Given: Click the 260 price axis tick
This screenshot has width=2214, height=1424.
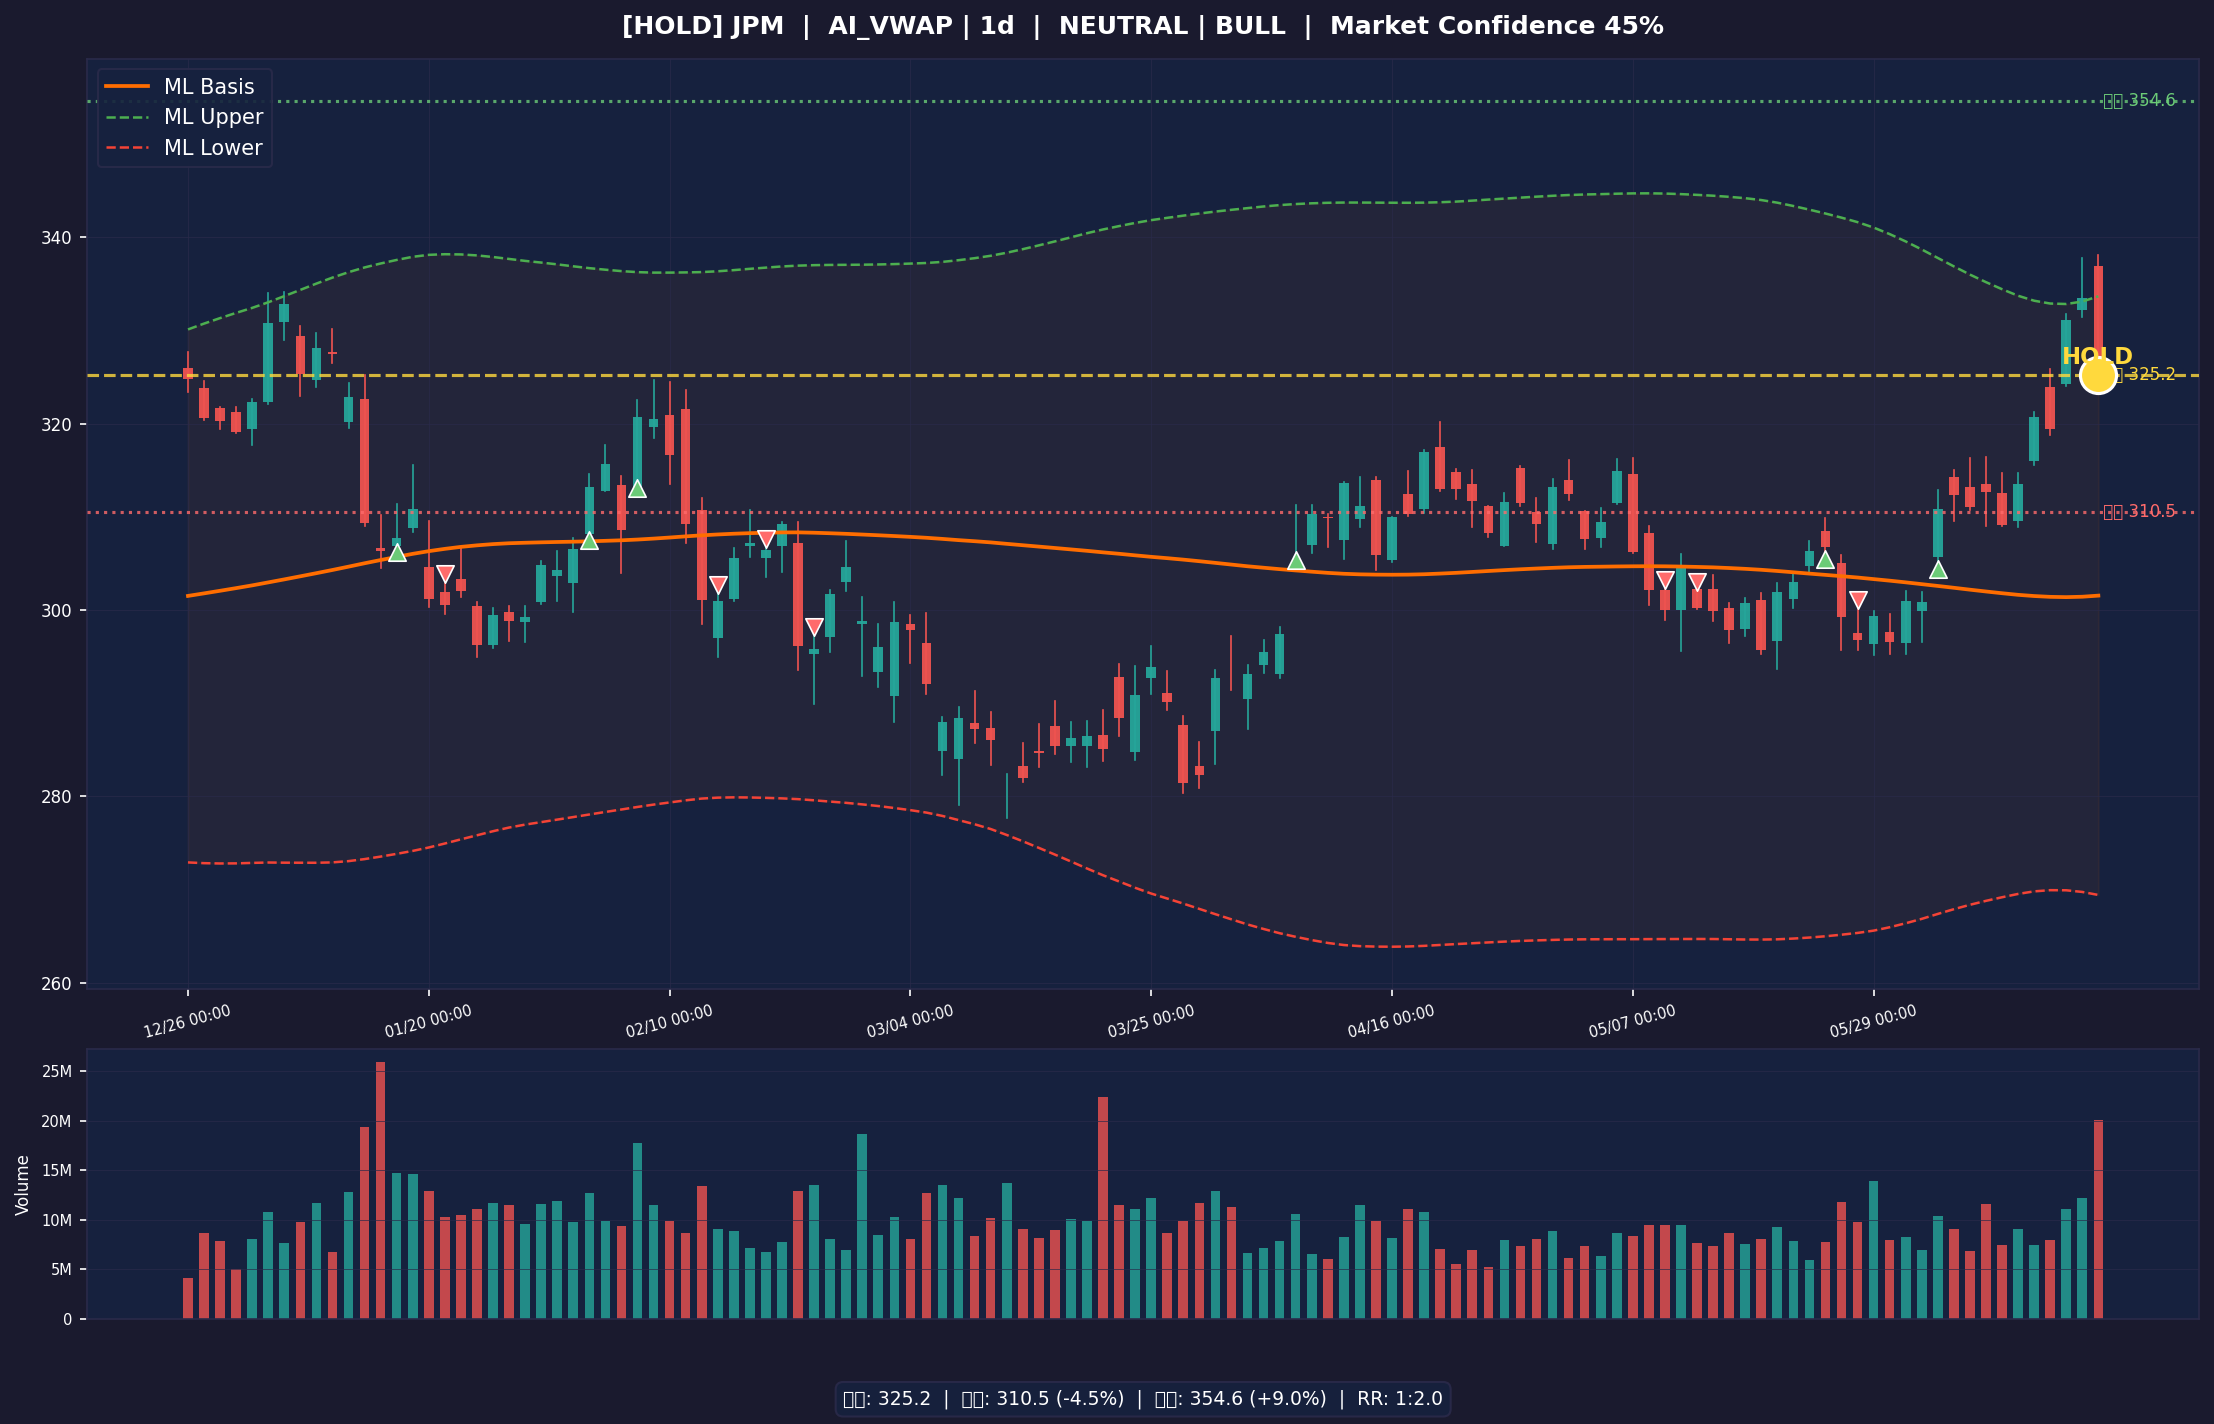Looking at the screenshot, I should pyautogui.click(x=58, y=983).
